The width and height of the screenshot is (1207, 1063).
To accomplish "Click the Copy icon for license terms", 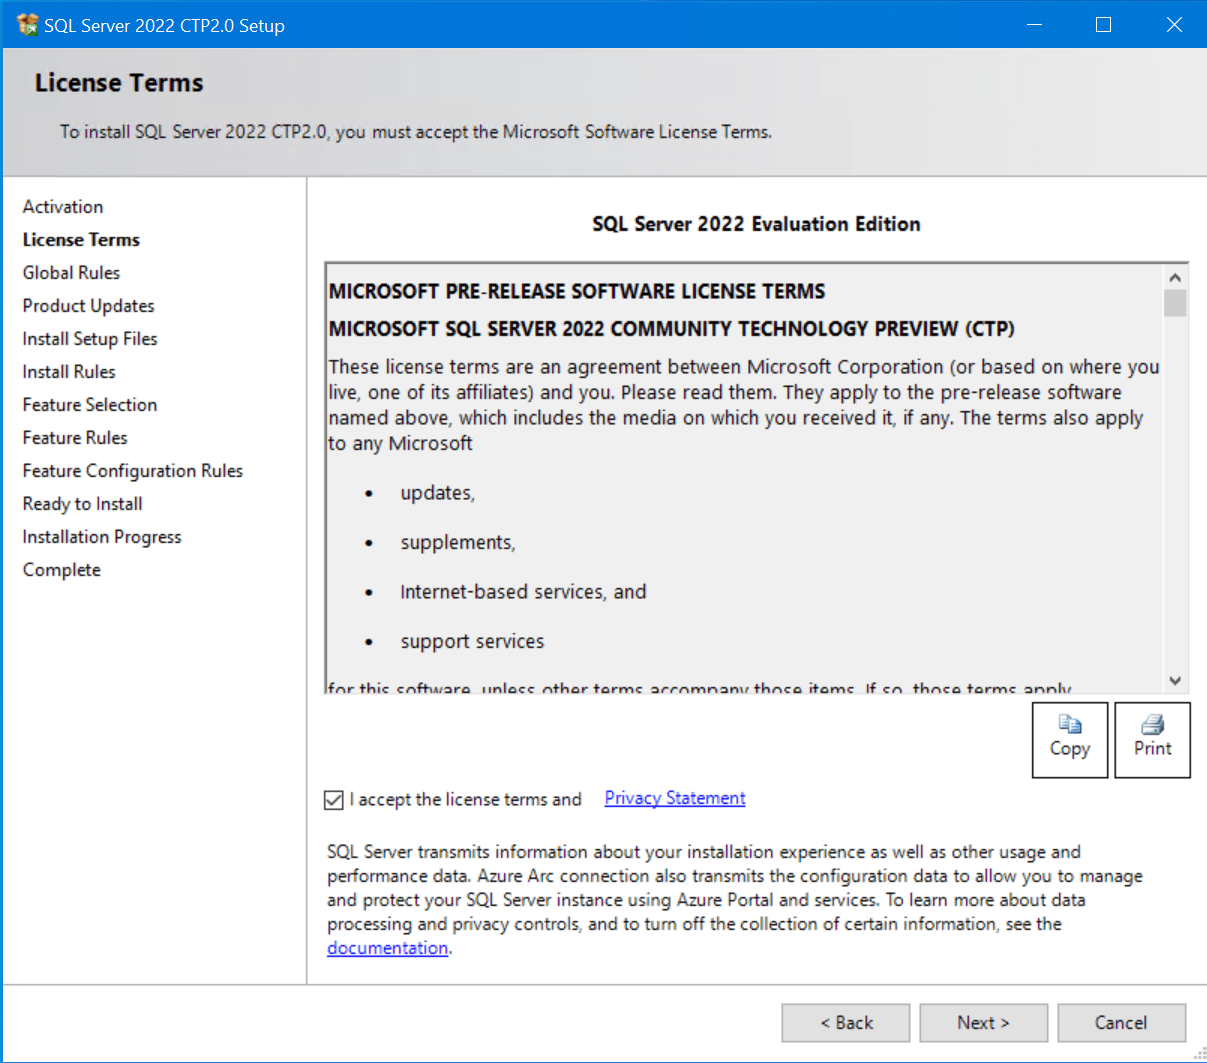I will pyautogui.click(x=1069, y=739).
